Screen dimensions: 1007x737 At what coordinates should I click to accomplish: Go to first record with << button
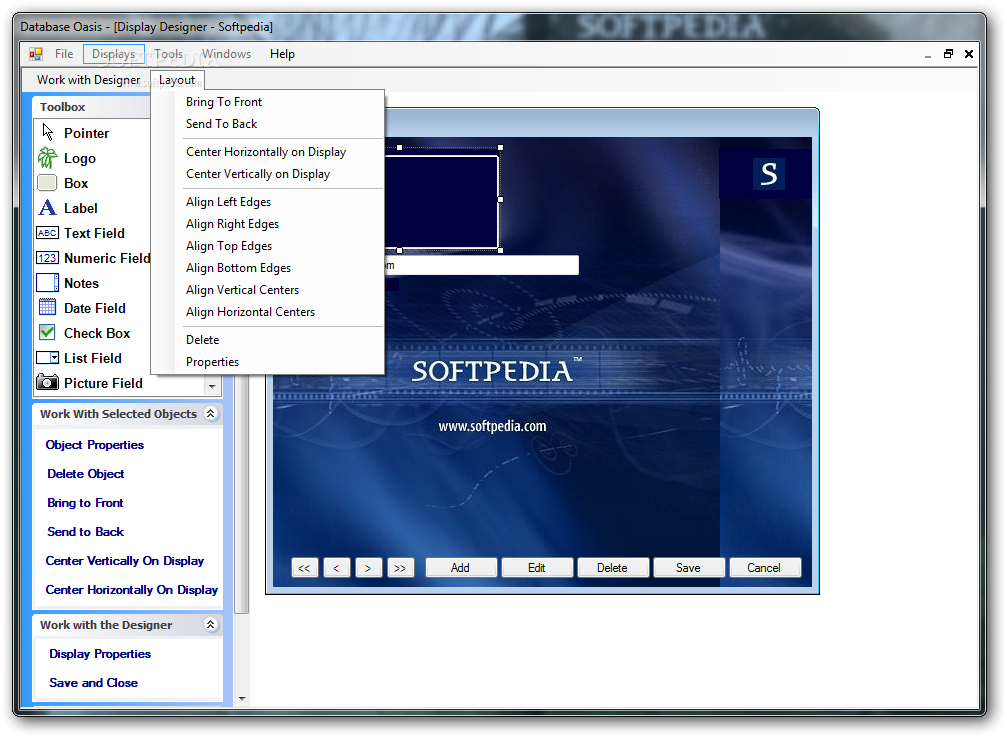point(304,568)
